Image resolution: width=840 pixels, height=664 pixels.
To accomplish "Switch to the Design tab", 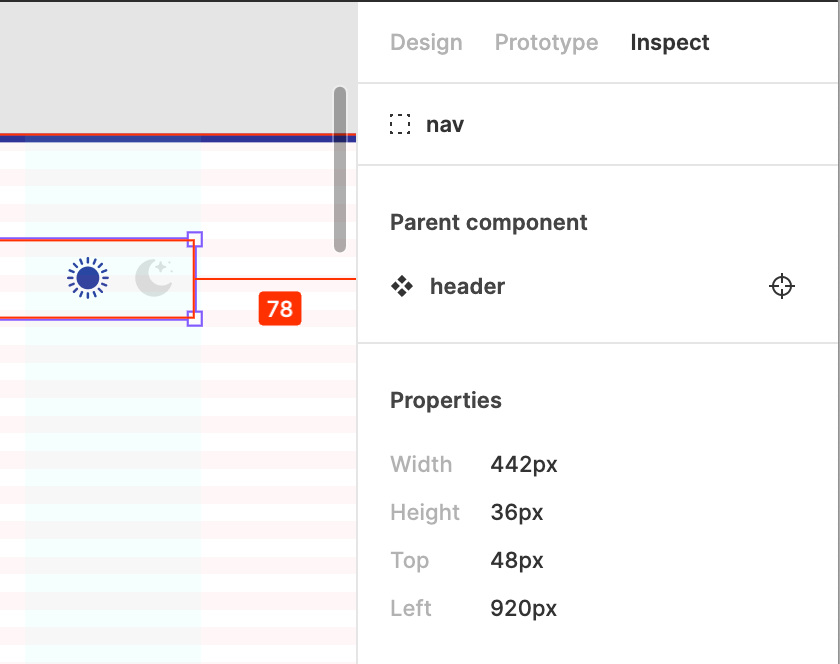I will click(x=426, y=42).
